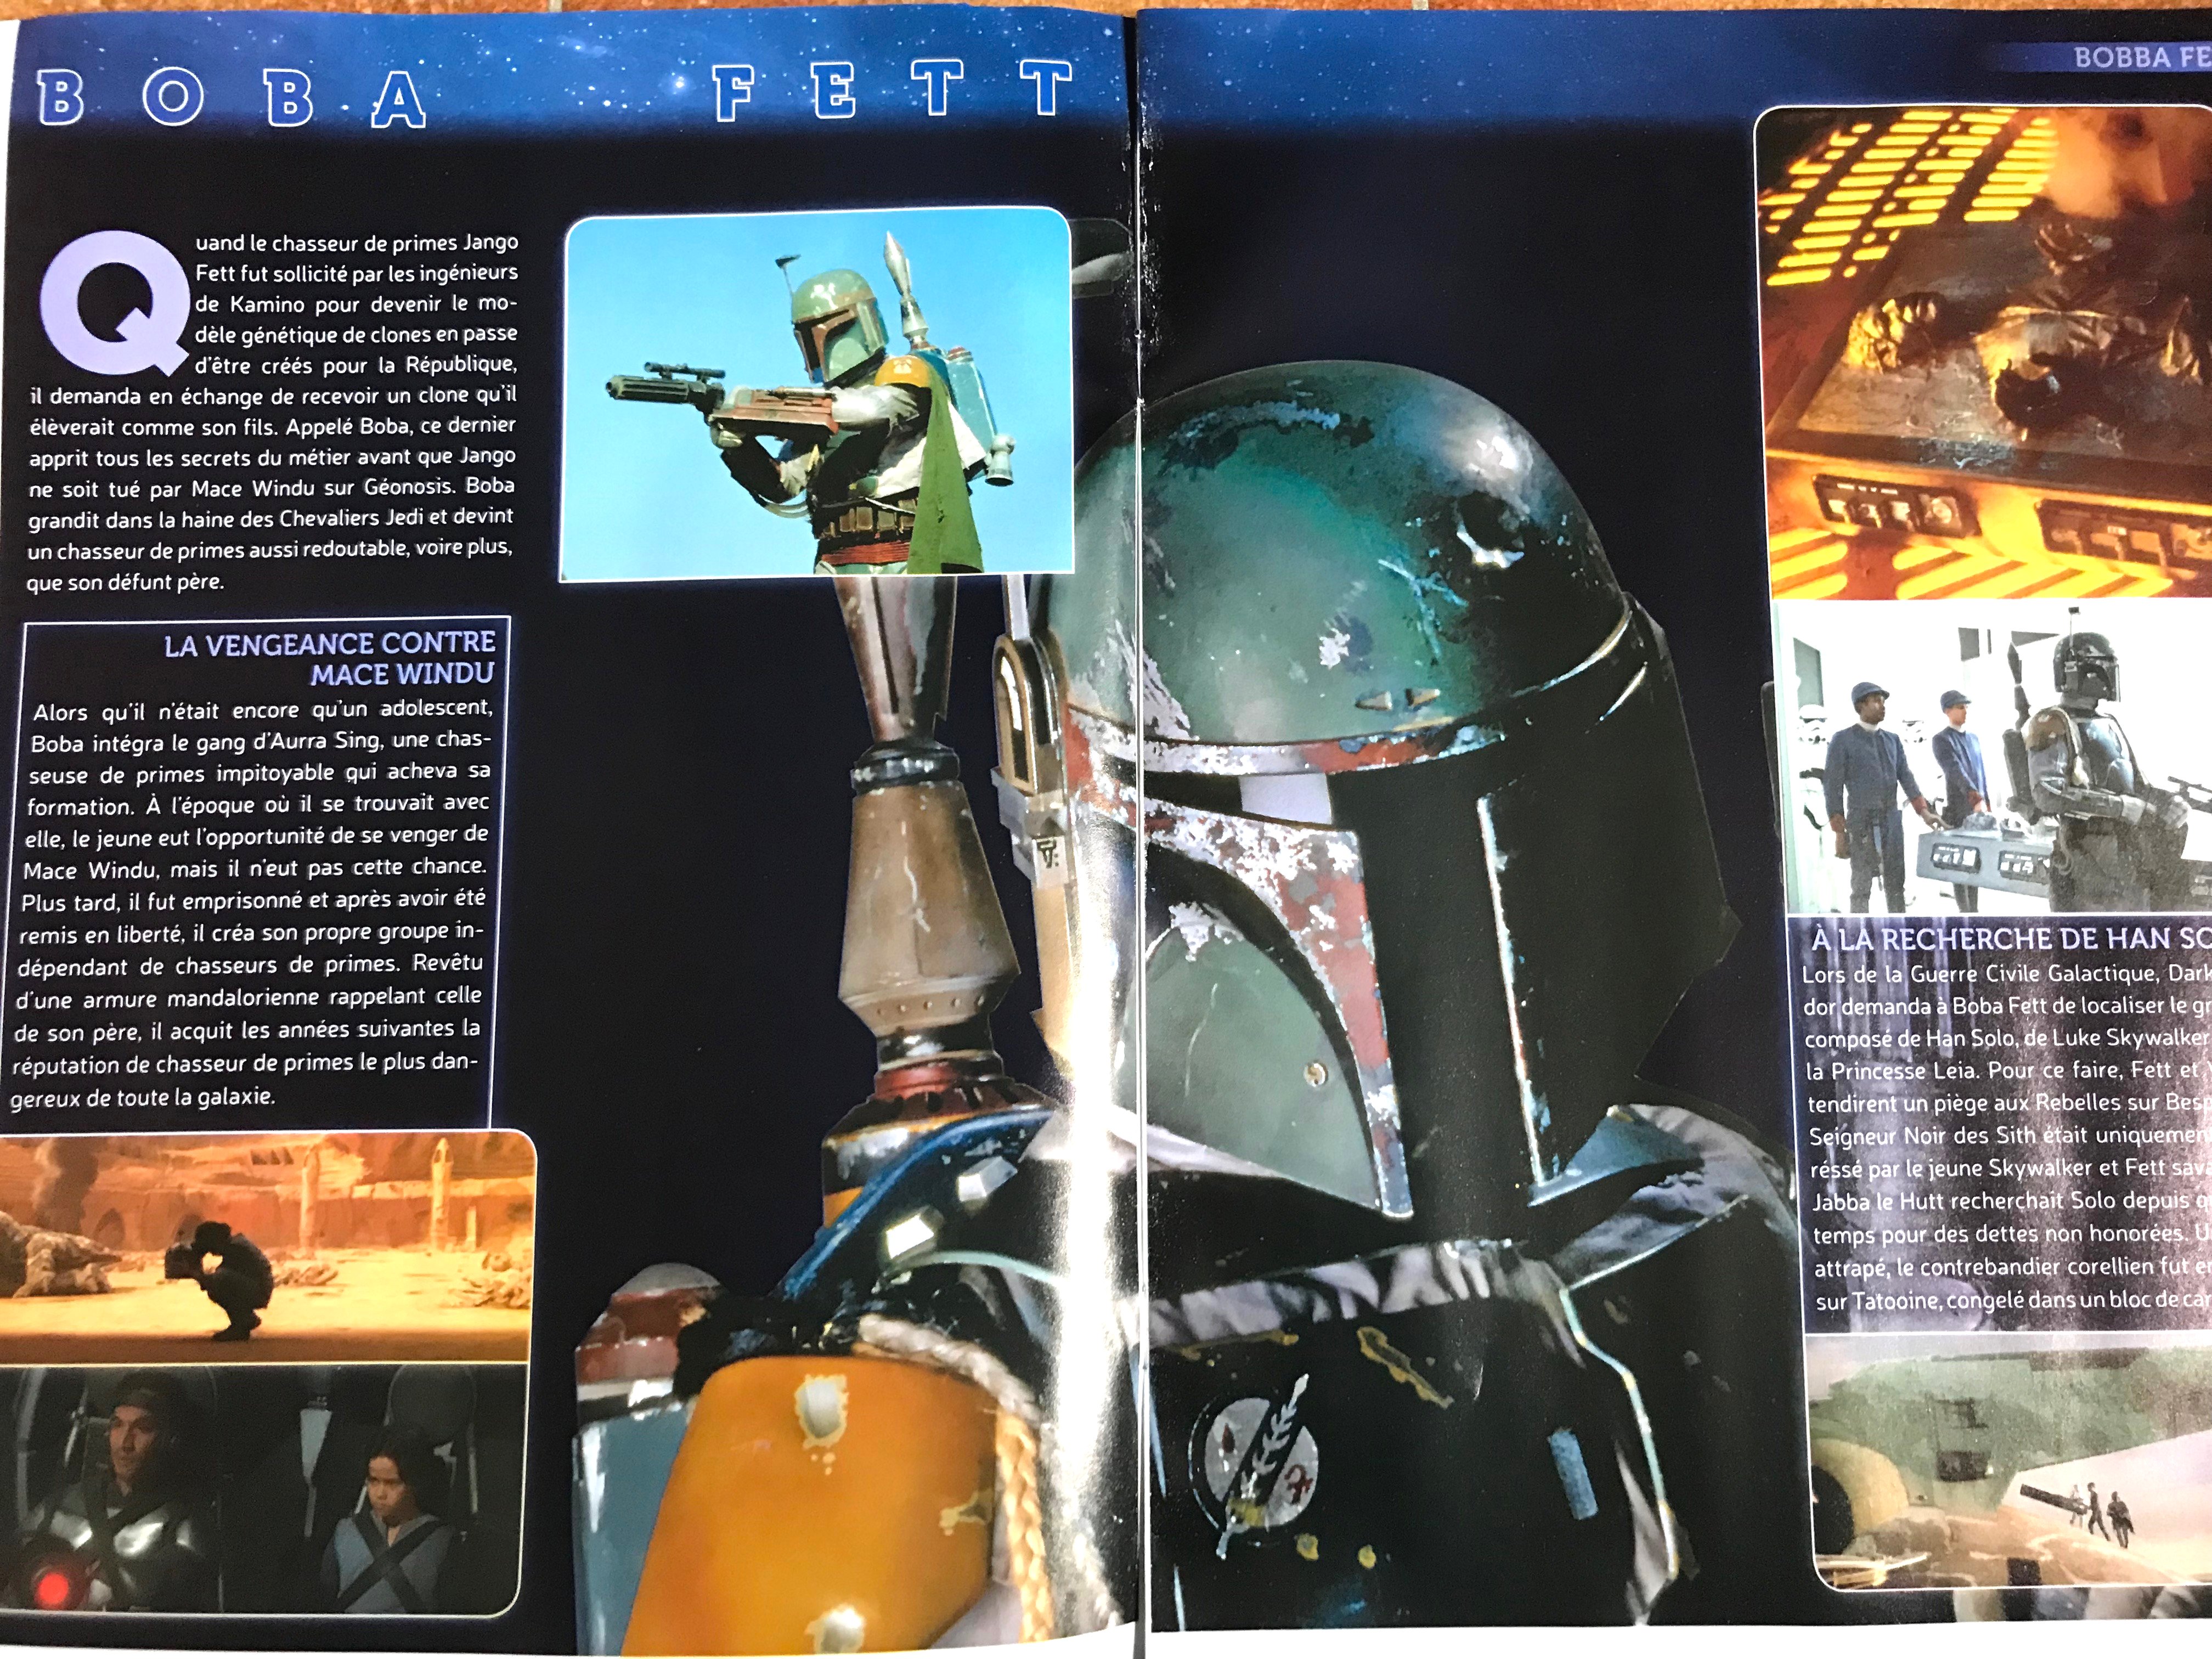Screen dimensions: 2212x1659
Task: Click text 'Alors qu'il n'était encore qu'un adolescent,'
Action: coord(263,710)
